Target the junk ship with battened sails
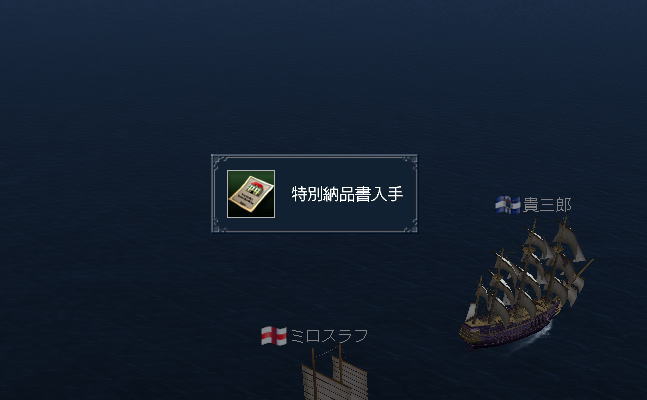Screen dimensions: 647x400 click(x=335, y=374)
